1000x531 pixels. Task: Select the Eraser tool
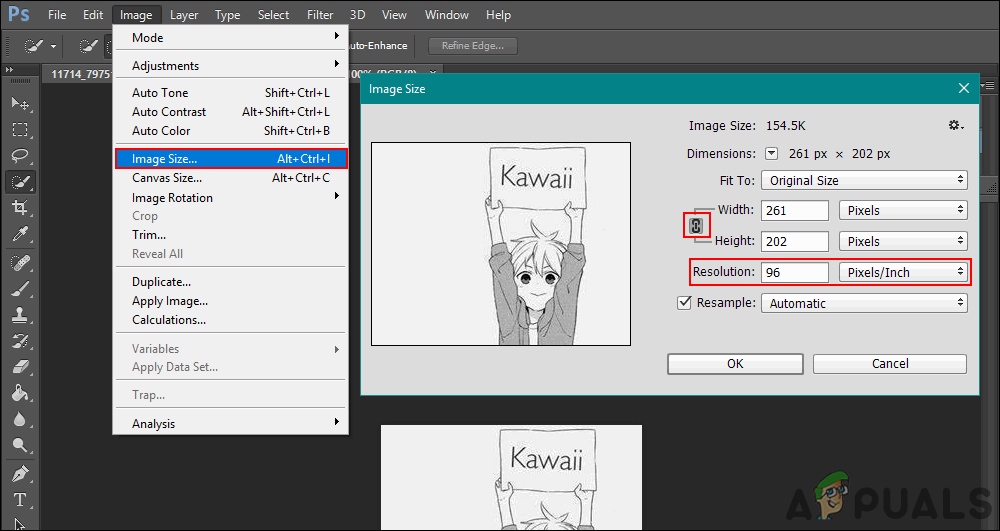click(19, 367)
